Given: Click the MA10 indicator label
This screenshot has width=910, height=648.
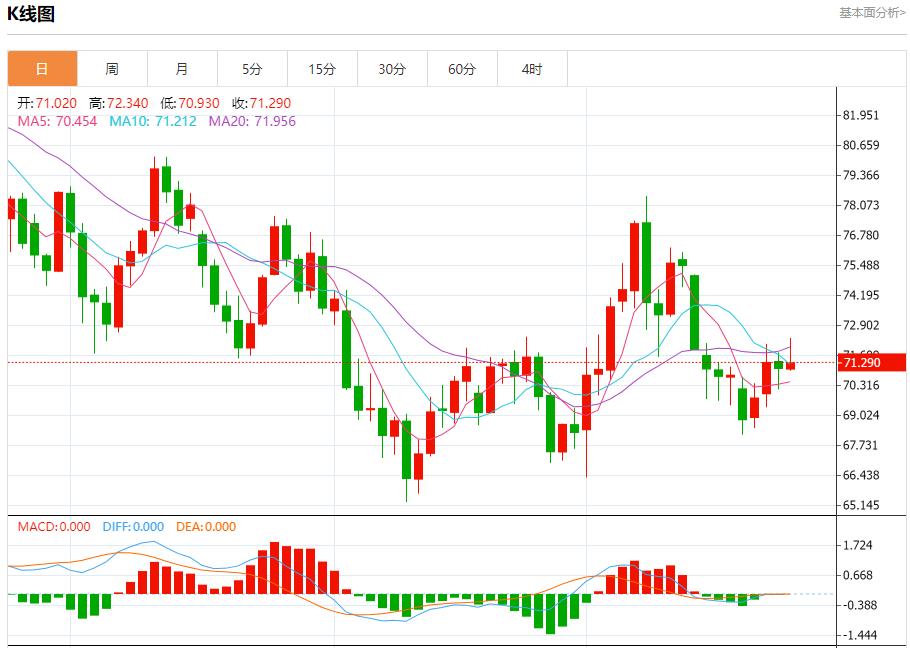Looking at the screenshot, I should [x=152, y=121].
